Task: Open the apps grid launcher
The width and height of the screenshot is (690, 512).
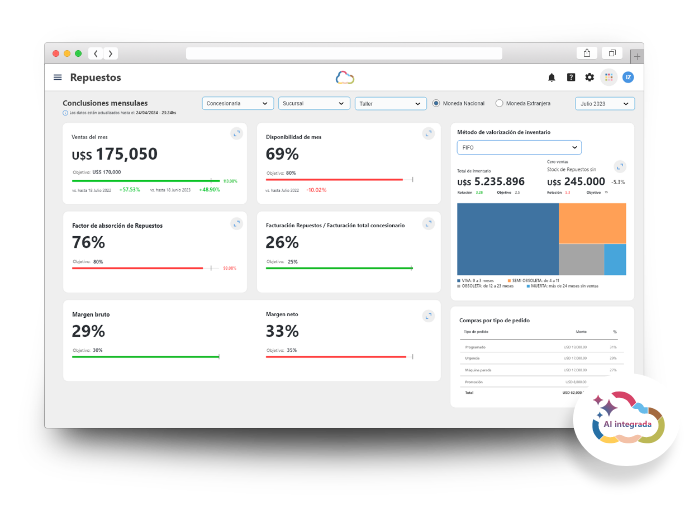Action: tap(609, 77)
